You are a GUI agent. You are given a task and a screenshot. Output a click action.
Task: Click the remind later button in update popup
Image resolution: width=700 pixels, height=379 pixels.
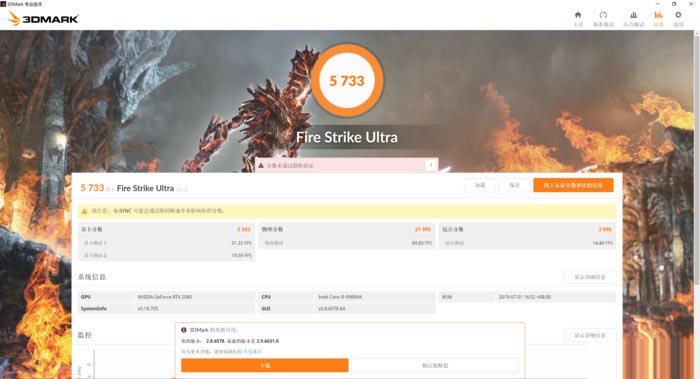(435, 365)
